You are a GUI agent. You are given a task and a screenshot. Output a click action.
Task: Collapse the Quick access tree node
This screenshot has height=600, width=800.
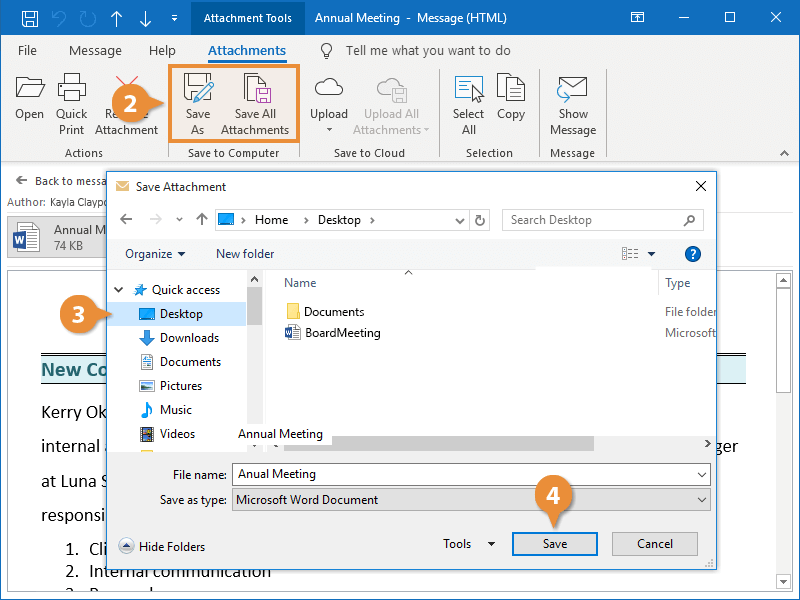click(x=119, y=290)
